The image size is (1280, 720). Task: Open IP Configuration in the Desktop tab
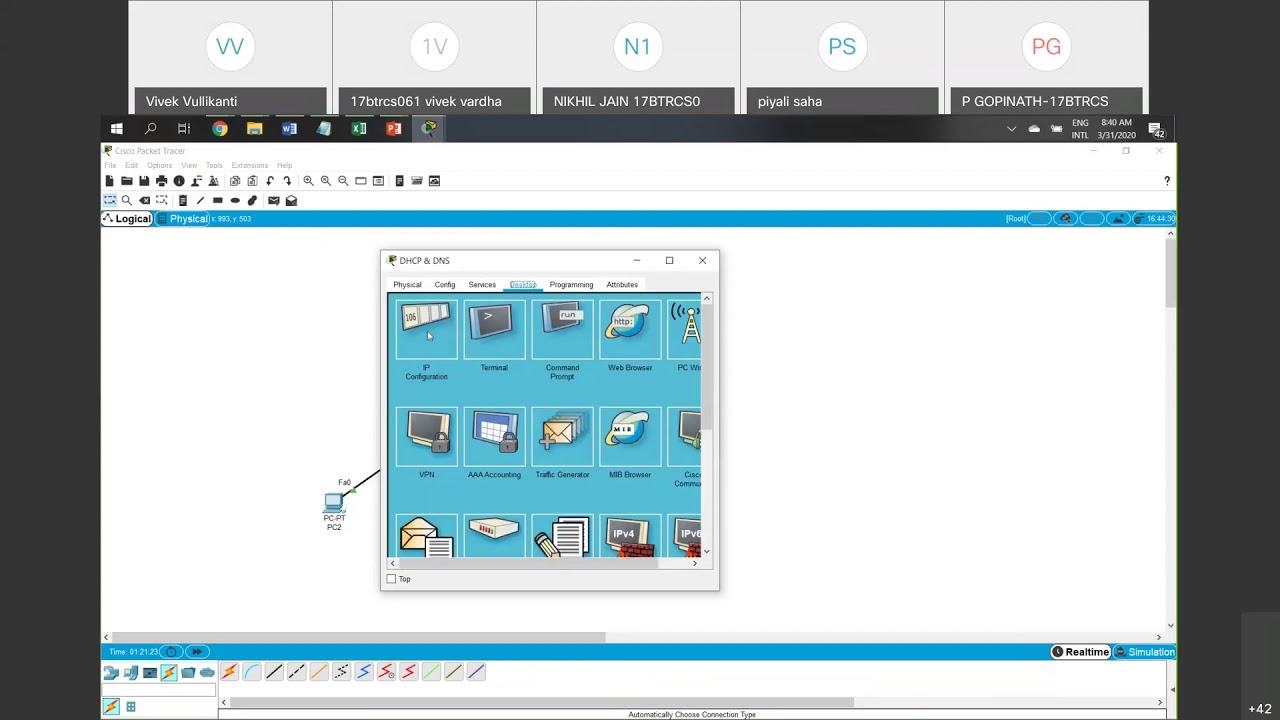[x=427, y=330]
